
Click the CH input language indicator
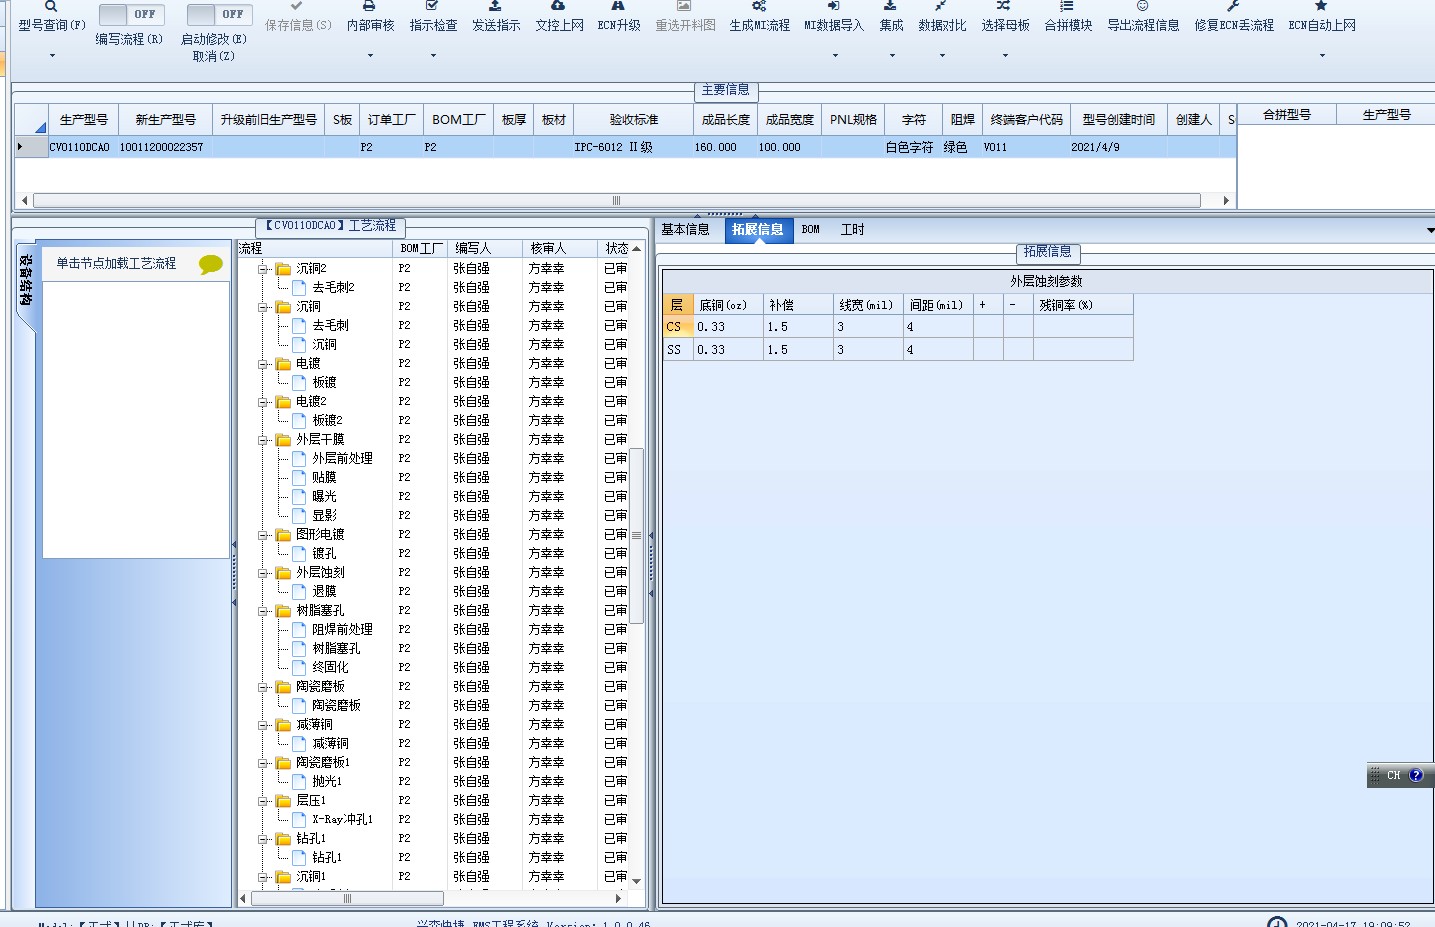1393,775
